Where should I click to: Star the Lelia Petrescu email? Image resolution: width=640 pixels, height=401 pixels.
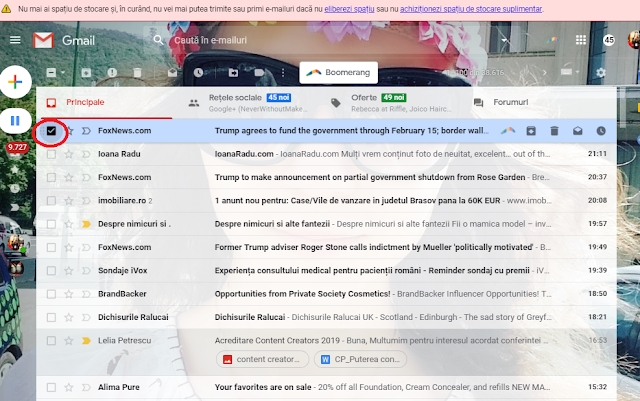pyautogui.click(x=69, y=341)
